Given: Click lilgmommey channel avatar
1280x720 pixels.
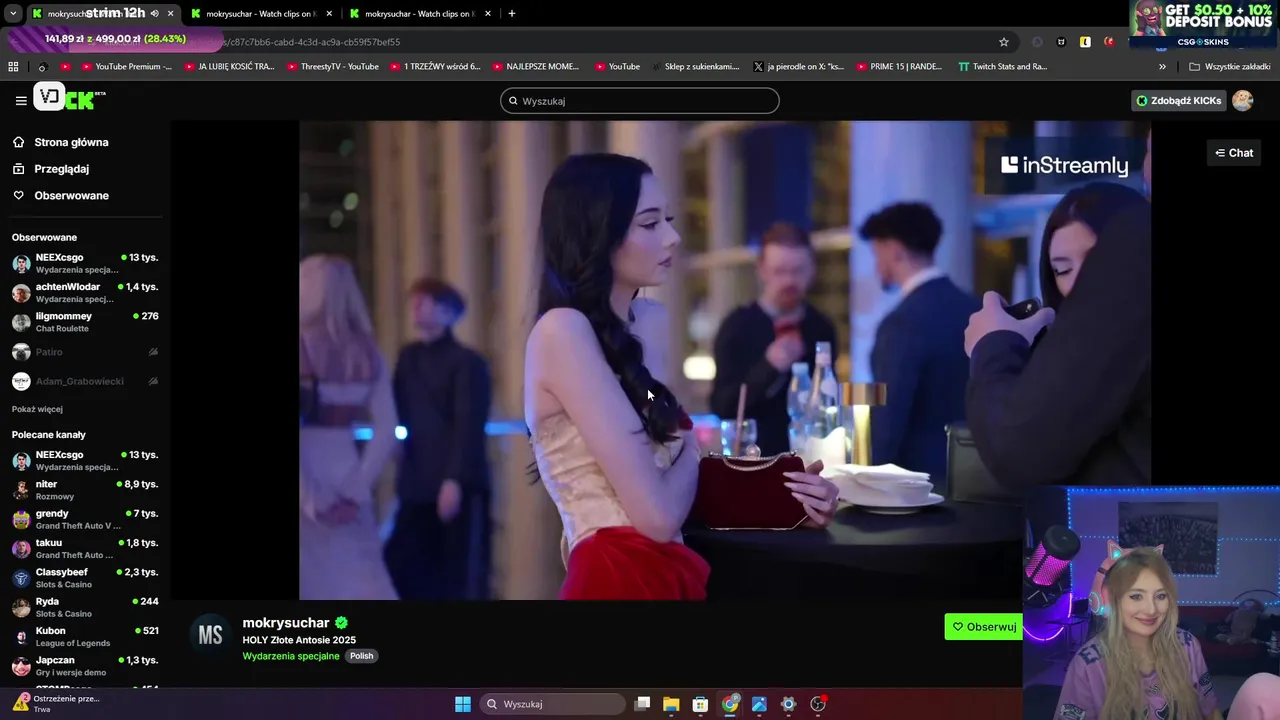Looking at the screenshot, I should [x=21, y=322].
